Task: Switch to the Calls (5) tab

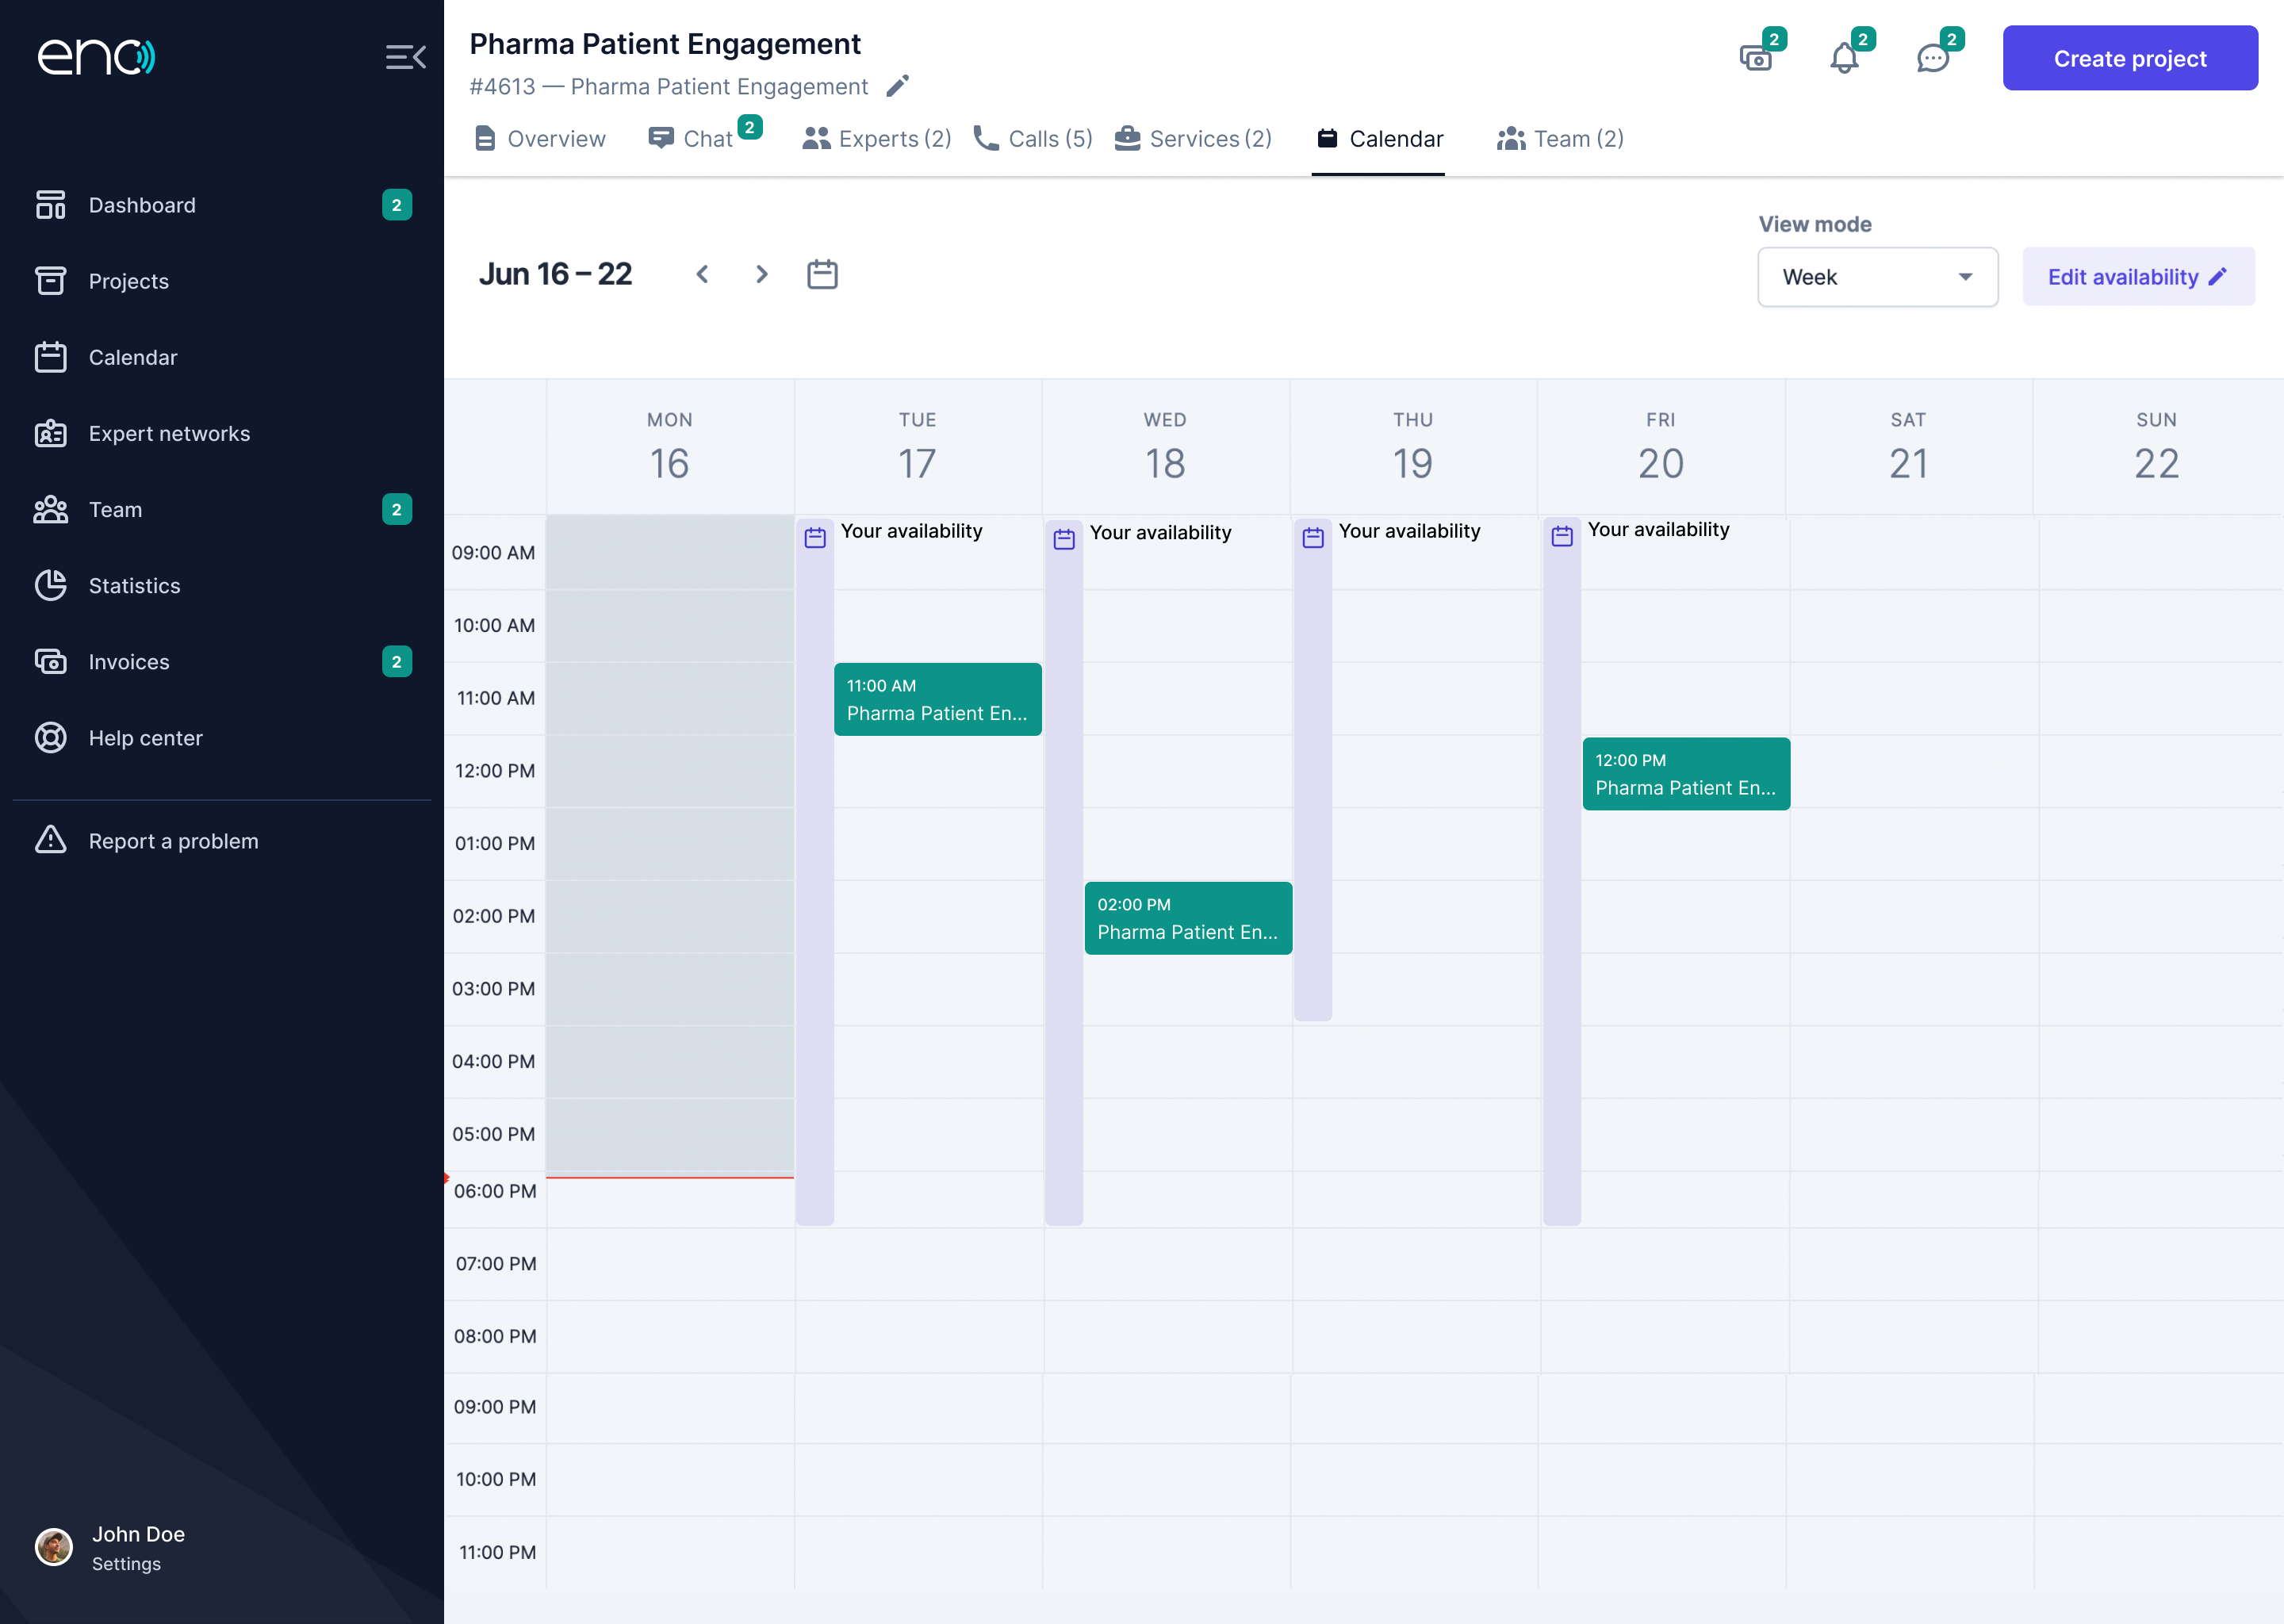Action: tap(1033, 139)
